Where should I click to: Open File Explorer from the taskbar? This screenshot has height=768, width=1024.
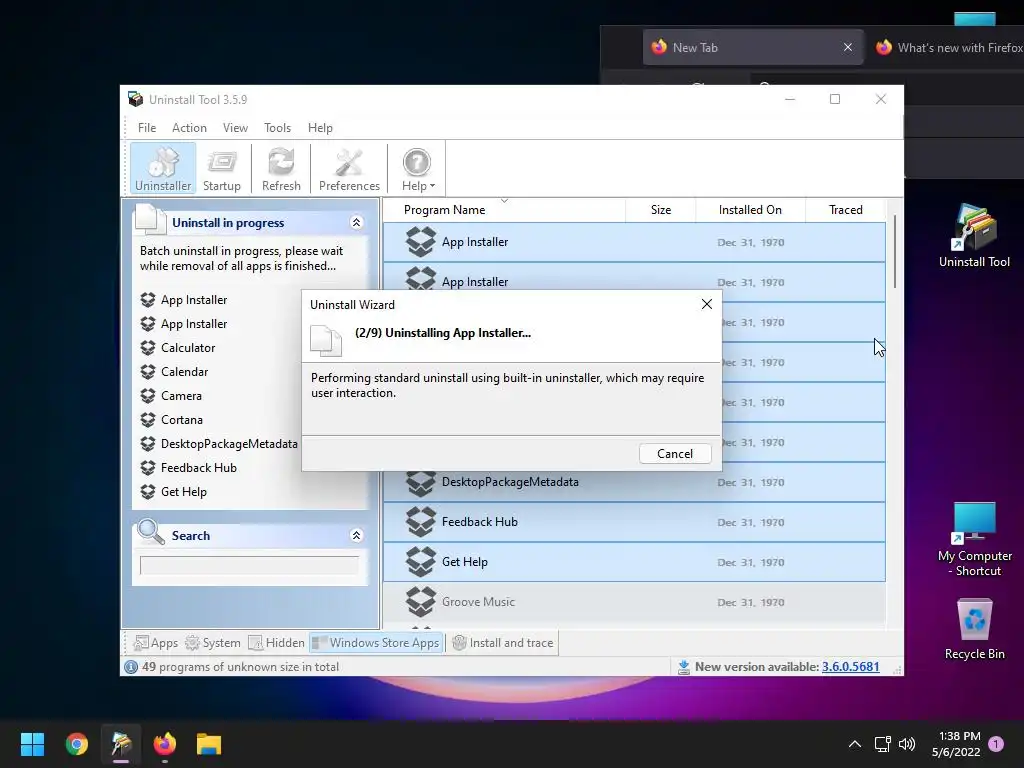pos(209,744)
